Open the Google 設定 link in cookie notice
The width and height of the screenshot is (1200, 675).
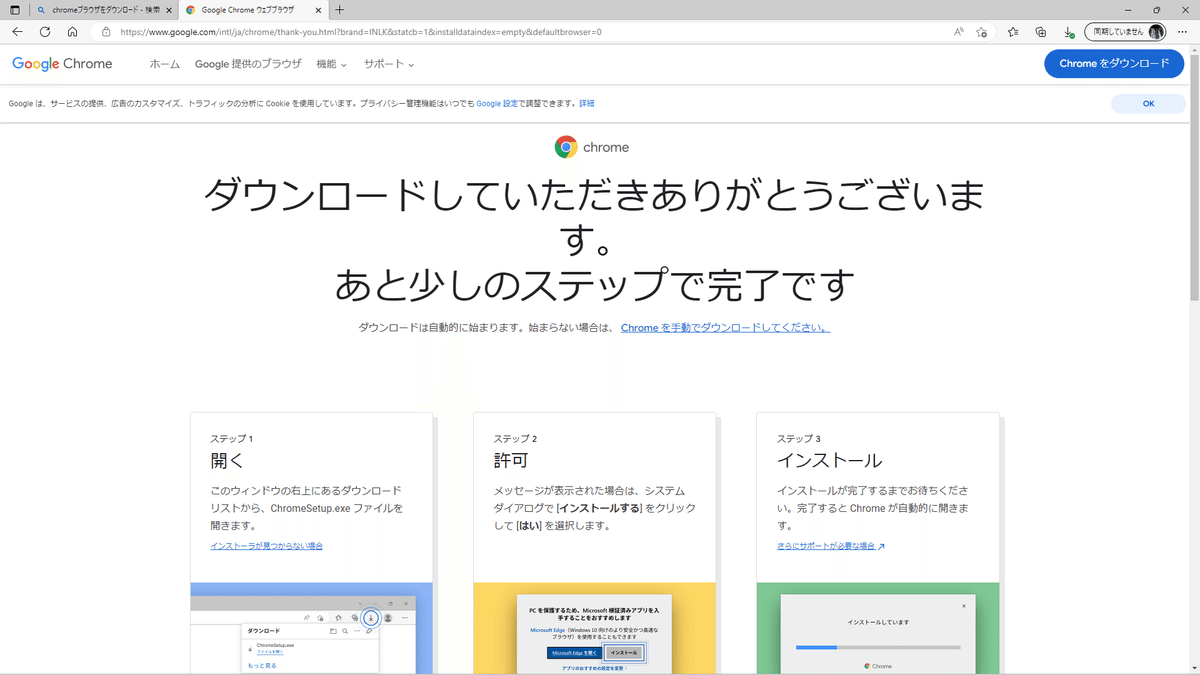(497, 103)
